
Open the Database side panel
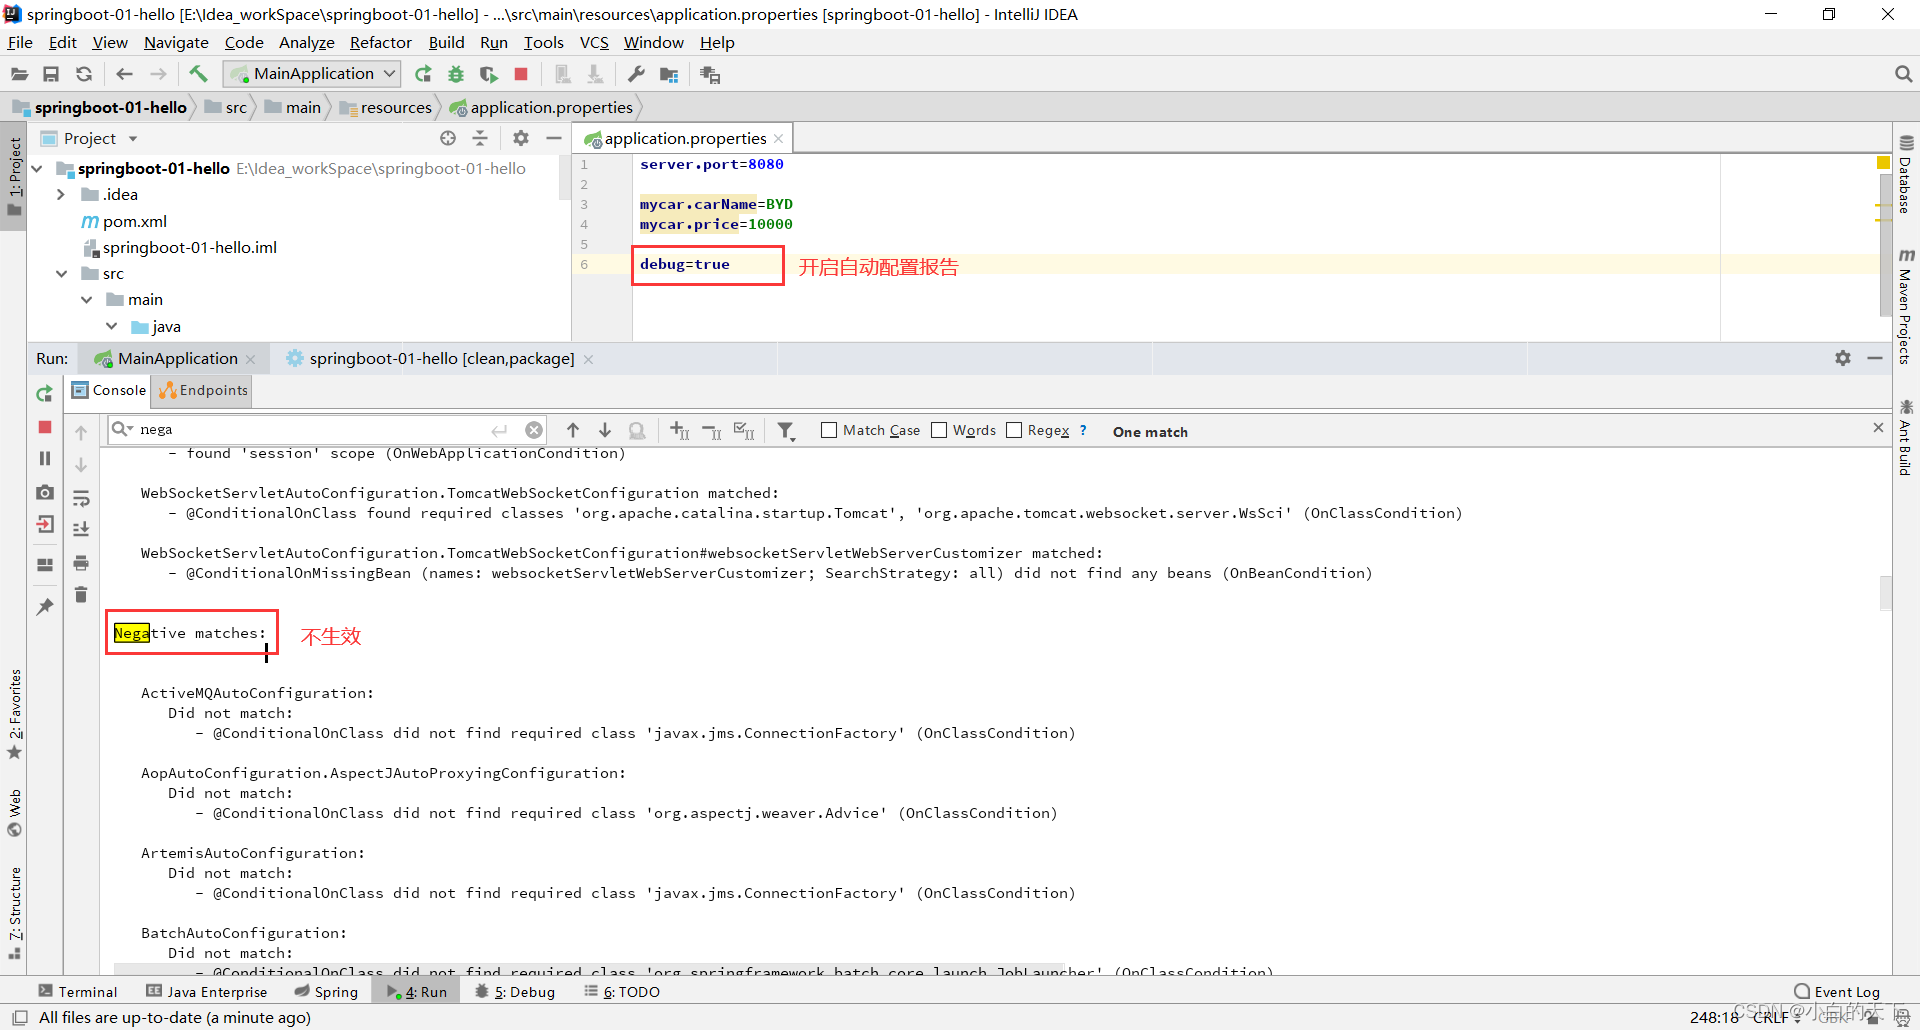pyautogui.click(x=1905, y=175)
